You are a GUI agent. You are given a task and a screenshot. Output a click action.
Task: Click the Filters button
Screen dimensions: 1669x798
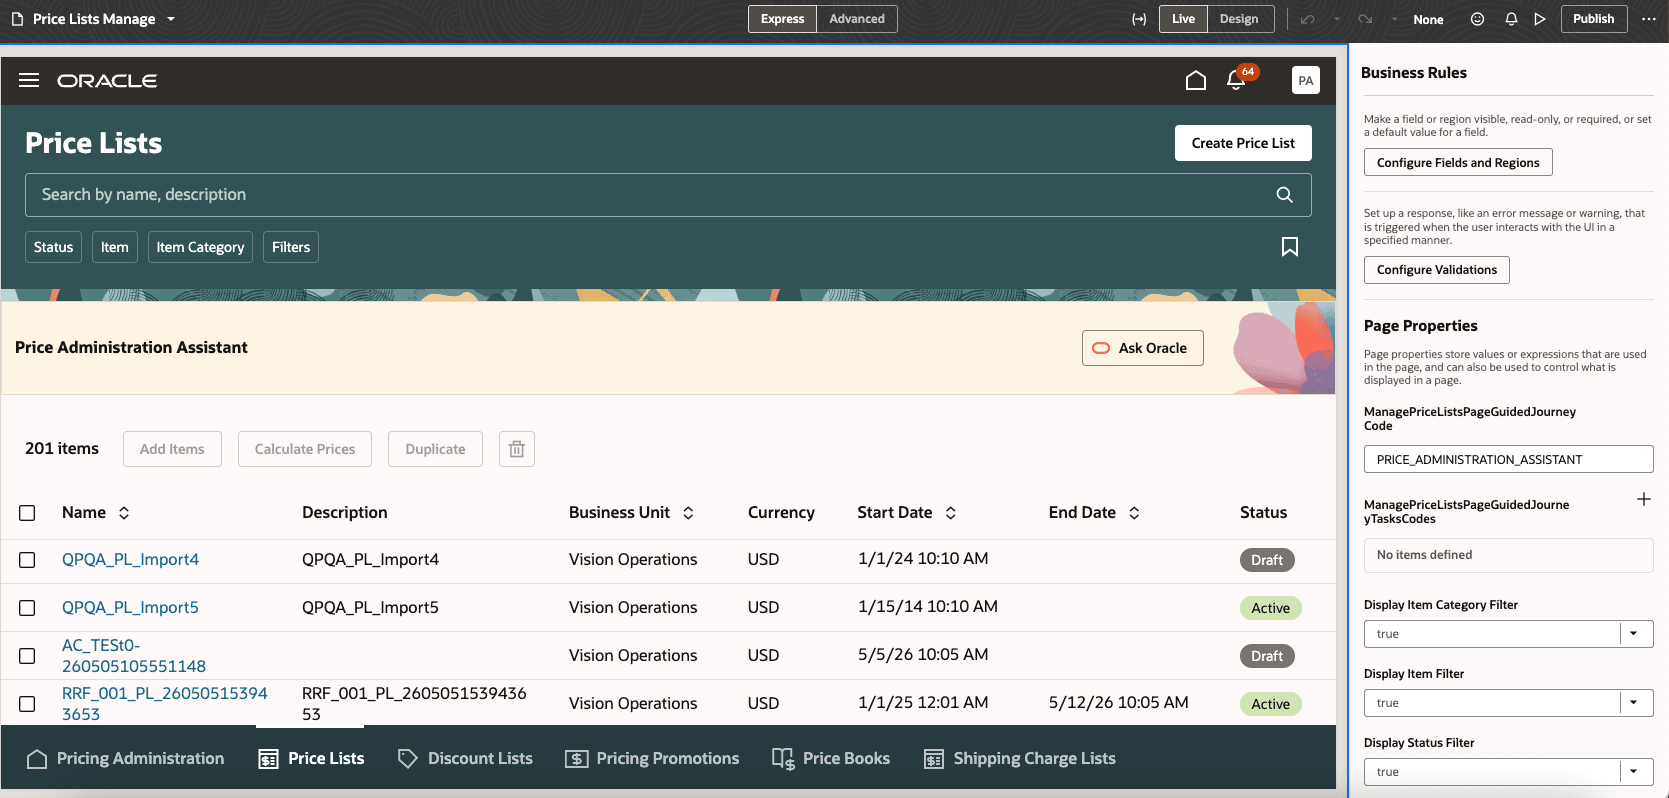(x=291, y=247)
